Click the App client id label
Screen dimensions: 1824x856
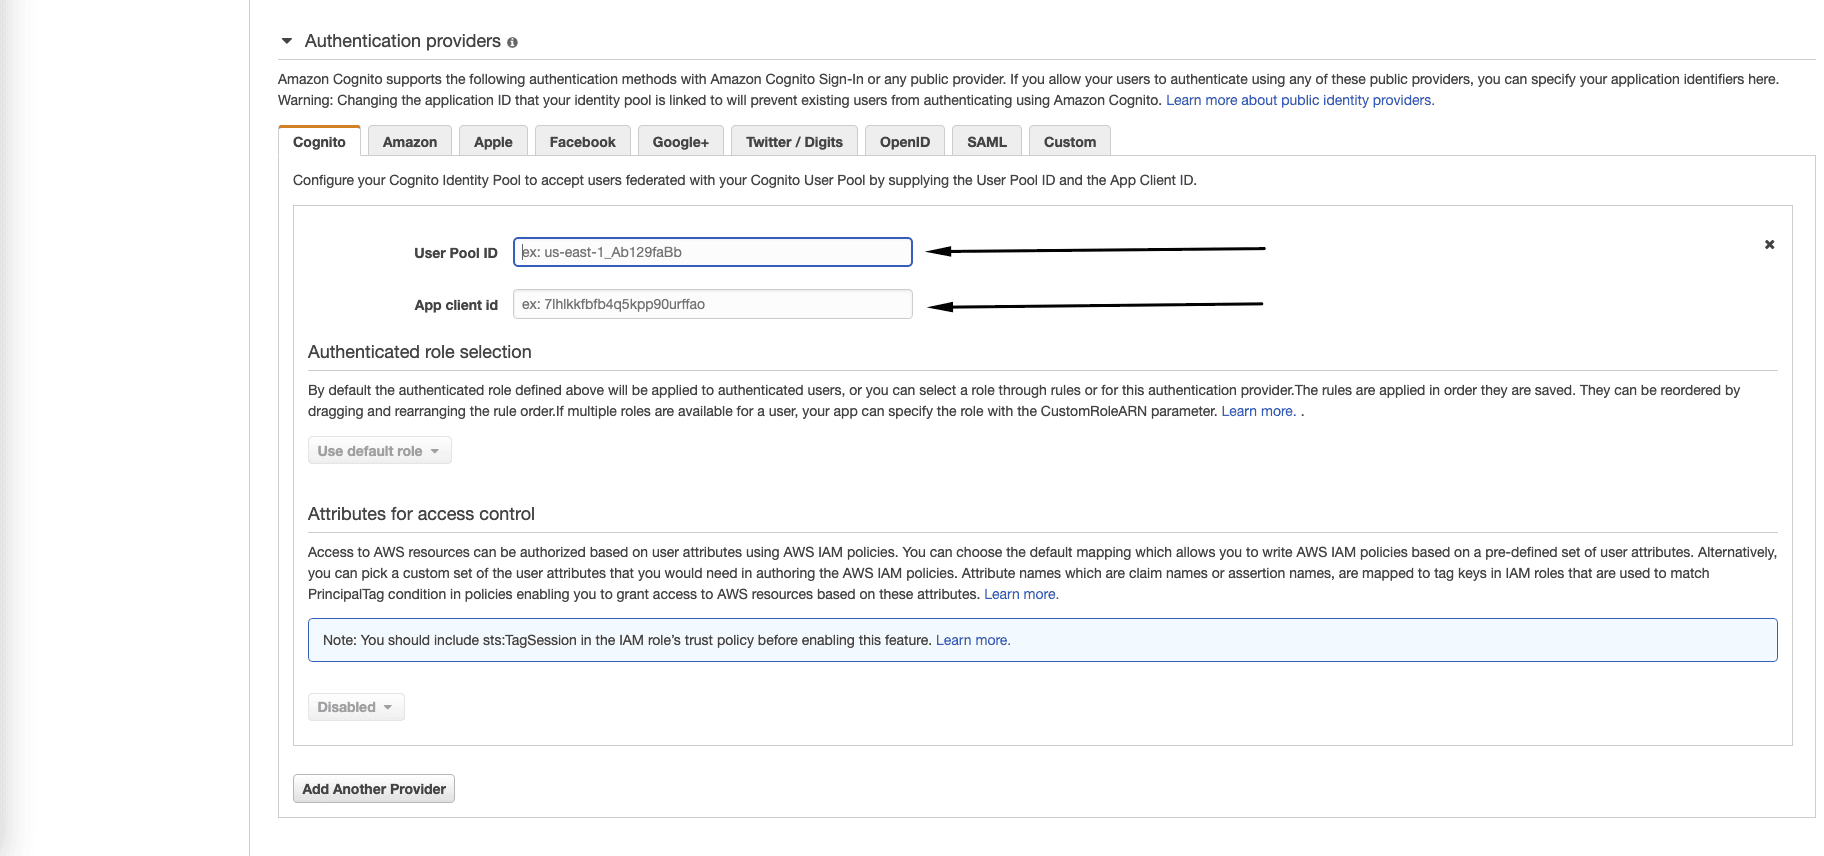coord(456,305)
